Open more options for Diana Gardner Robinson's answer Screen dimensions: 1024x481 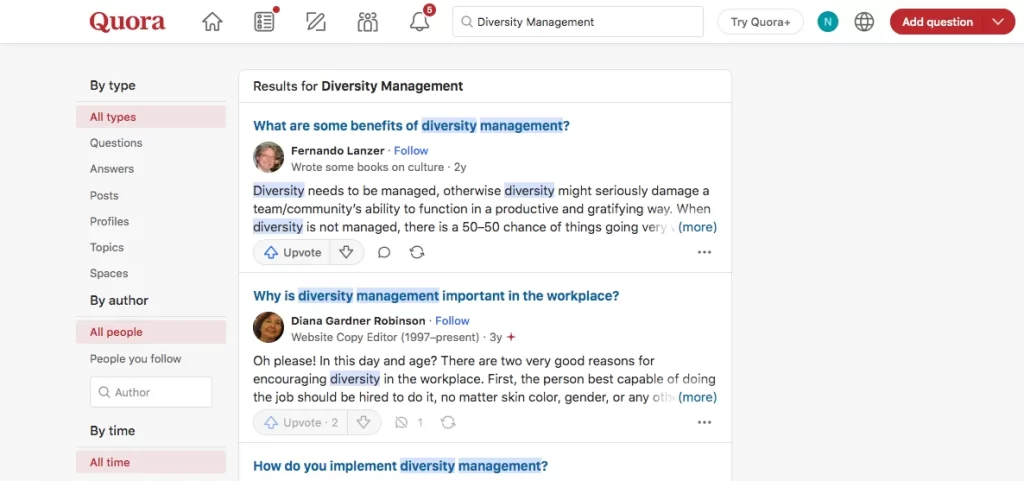tap(704, 423)
